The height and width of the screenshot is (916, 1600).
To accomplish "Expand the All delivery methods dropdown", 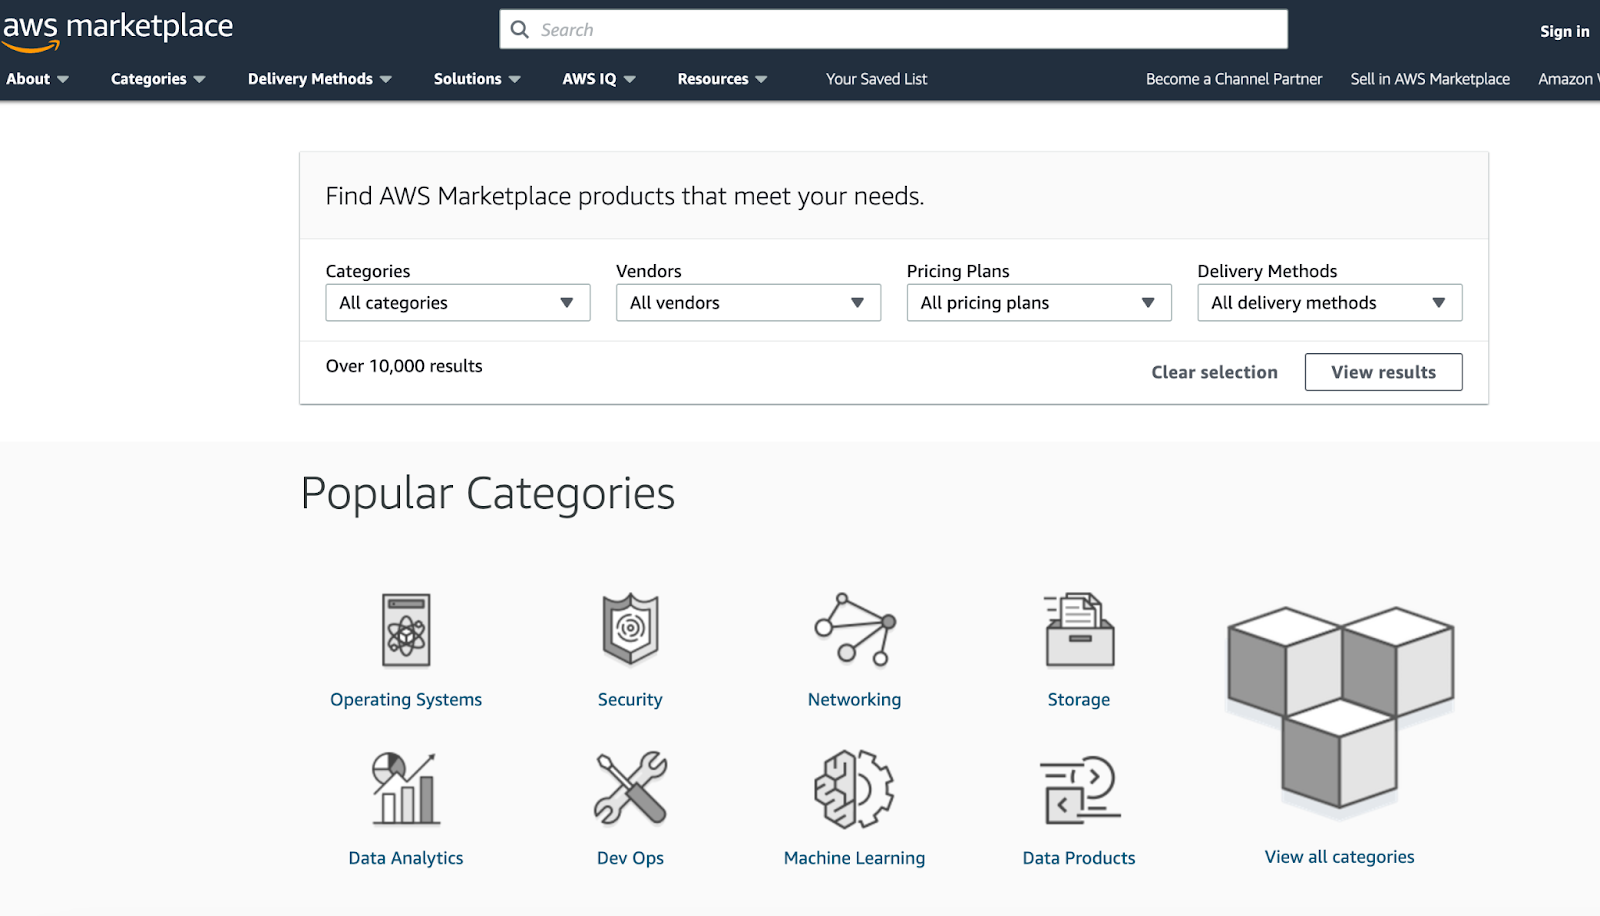I will pyautogui.click(x=1329, y=302).
